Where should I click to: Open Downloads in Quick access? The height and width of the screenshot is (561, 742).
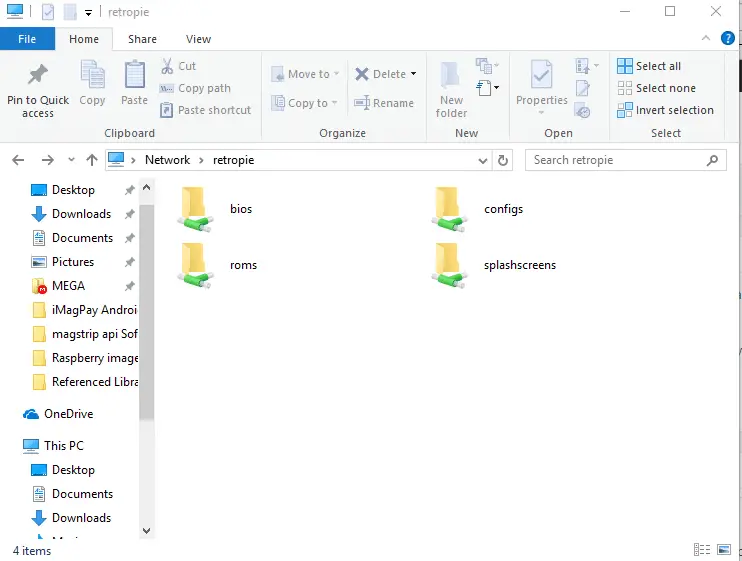pyautogui.click(x=81, y=214)
